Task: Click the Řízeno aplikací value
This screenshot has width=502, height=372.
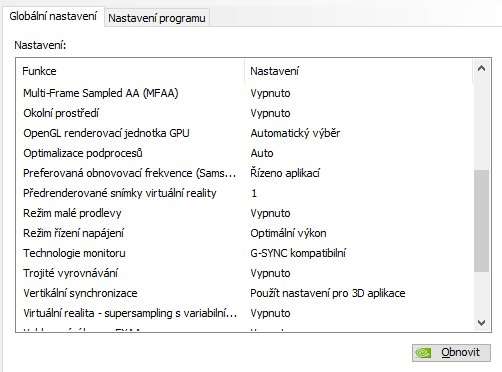Action: [x=285, y=173]
